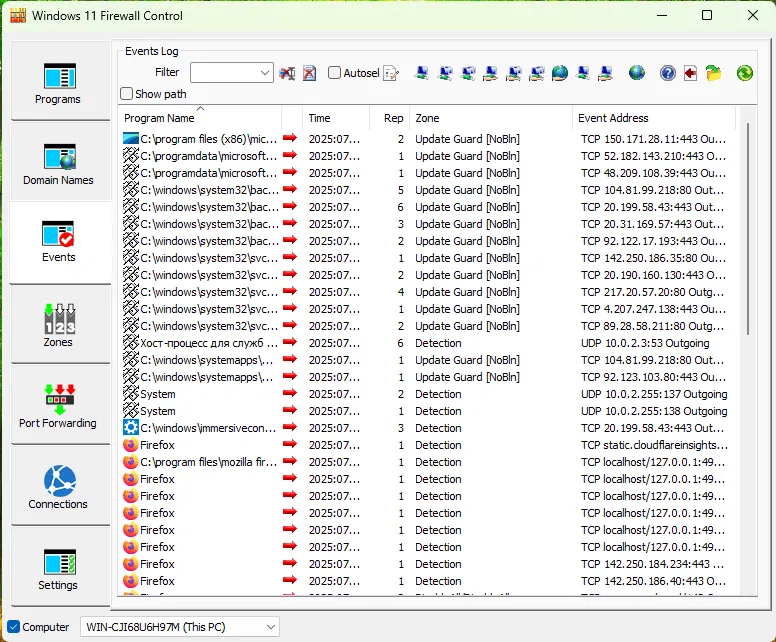
Task: Open the Port Forwarding section
Action: coord(60,405)
